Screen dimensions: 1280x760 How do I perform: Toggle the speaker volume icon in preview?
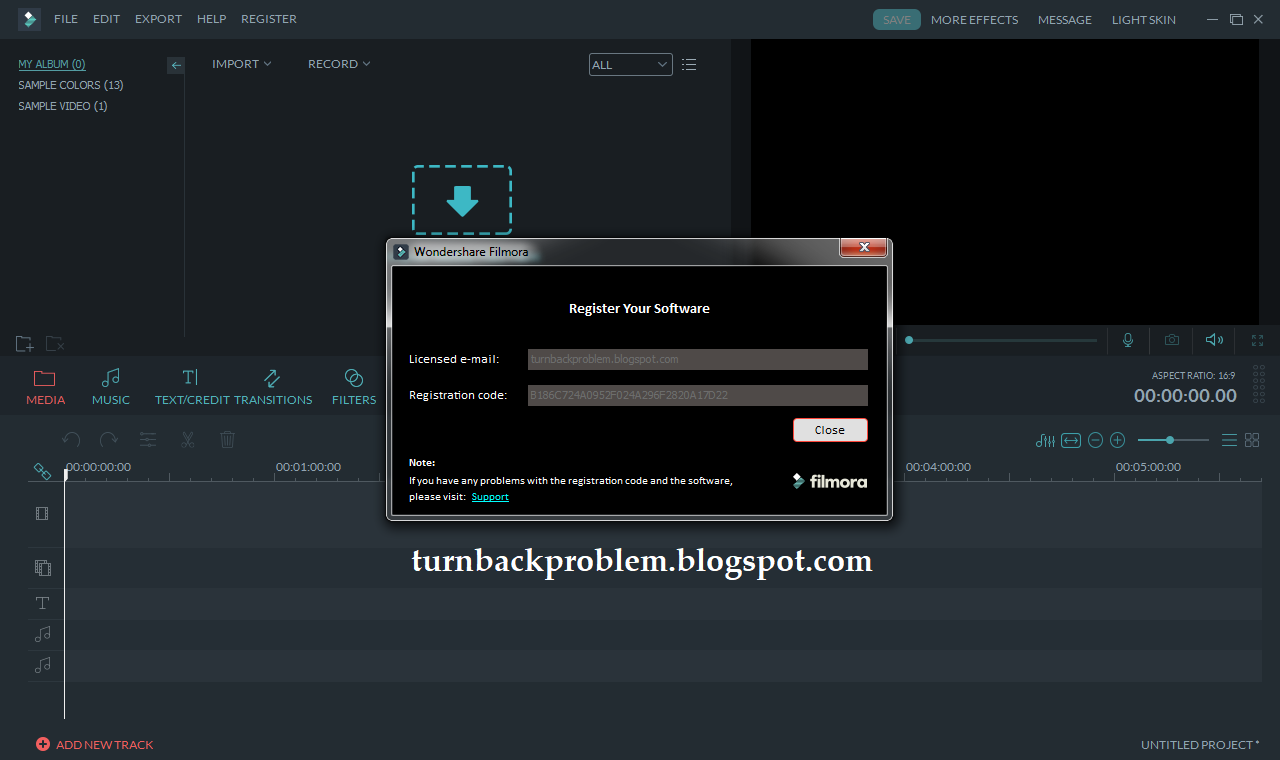[x=1214, y=340]
